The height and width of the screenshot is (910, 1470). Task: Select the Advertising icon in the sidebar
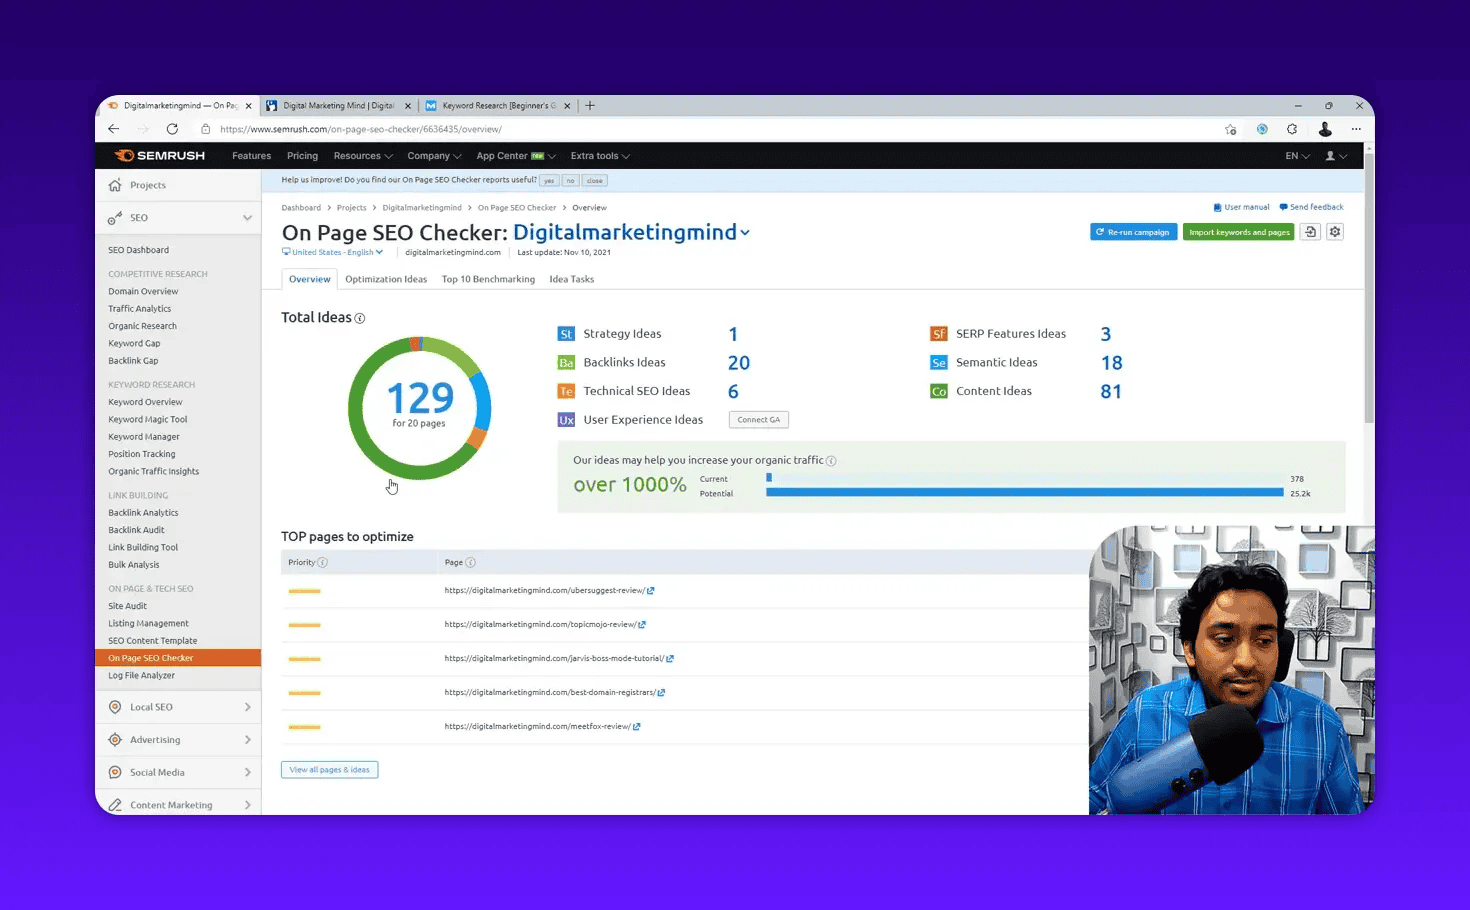coord(116,739)
